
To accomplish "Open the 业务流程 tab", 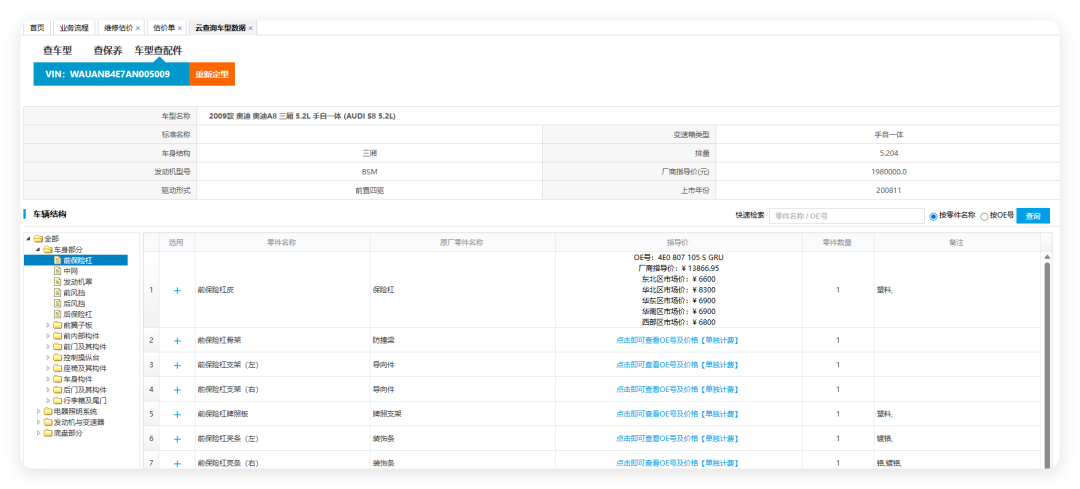I will coord(74,28).
